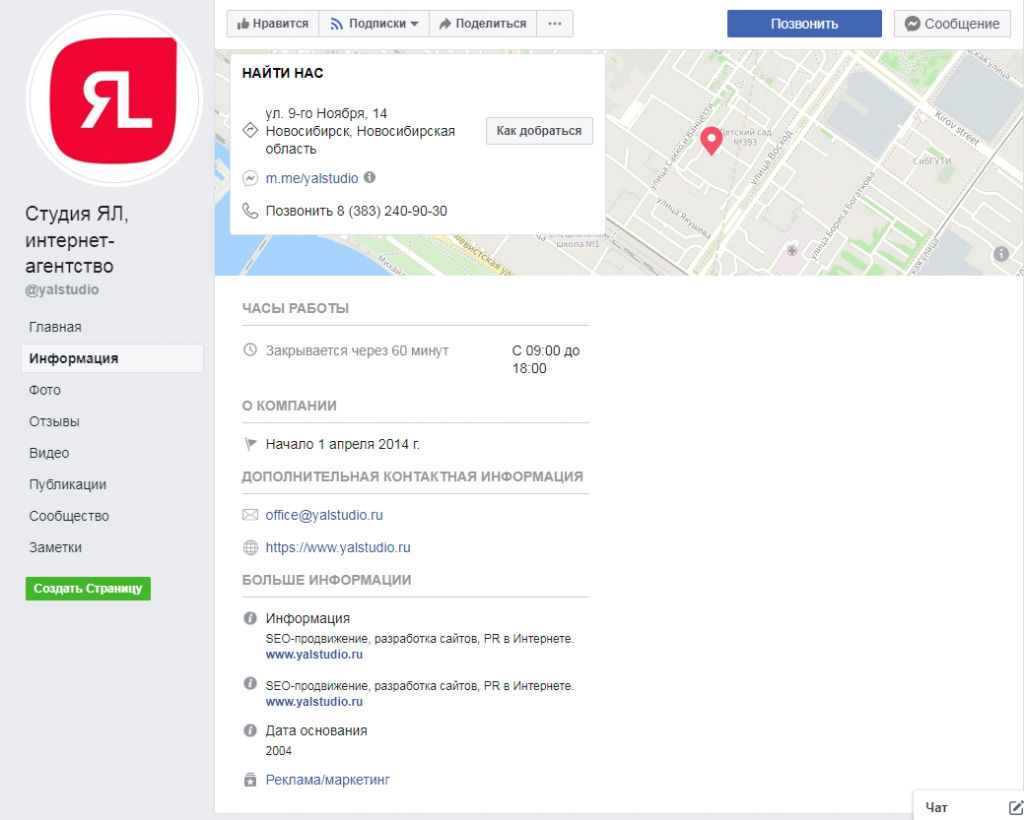Click the Сообщение messenger button
Screen dimensions: 1024x820
(952, 24)
